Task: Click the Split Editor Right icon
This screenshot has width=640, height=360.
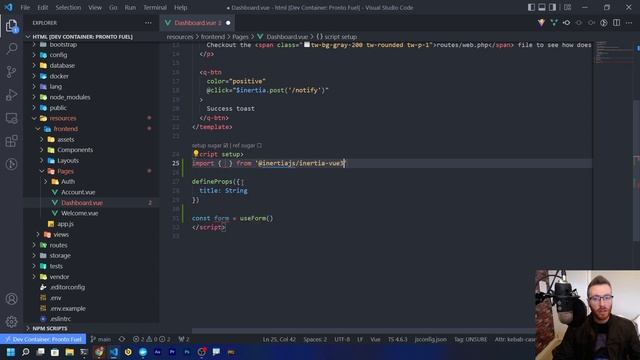Action: point(616,23)
